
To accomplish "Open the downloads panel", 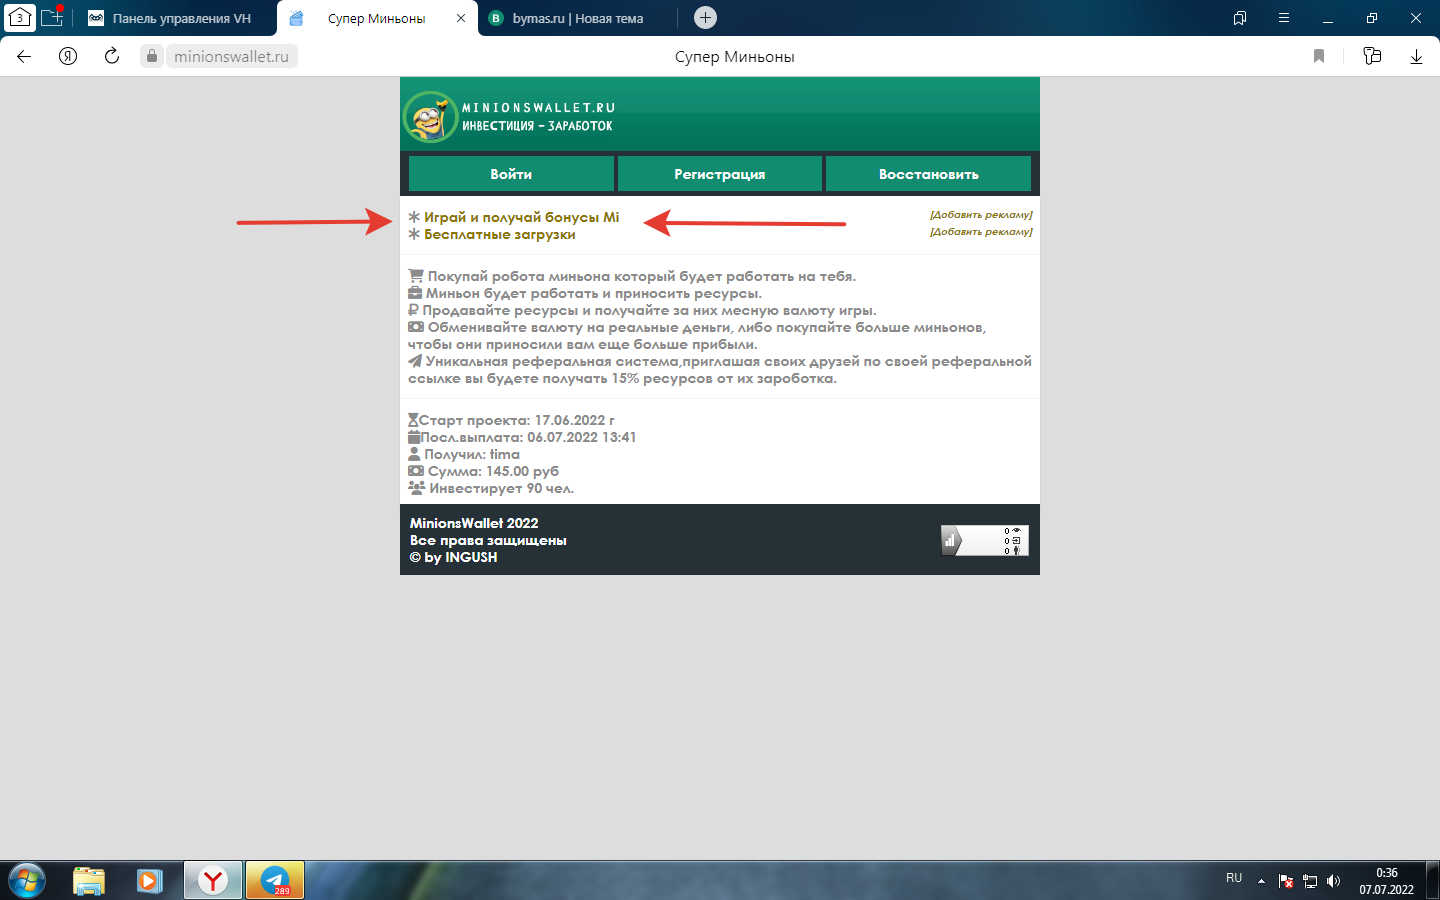I will point(1416,57).
